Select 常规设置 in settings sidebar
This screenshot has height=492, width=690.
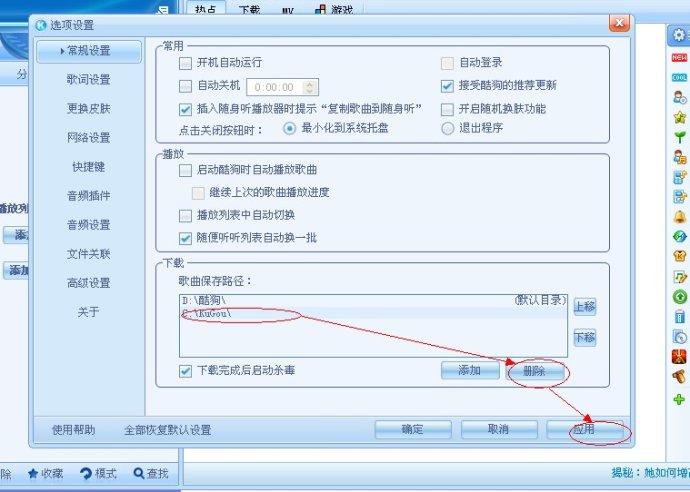click(x=89, y=51)
